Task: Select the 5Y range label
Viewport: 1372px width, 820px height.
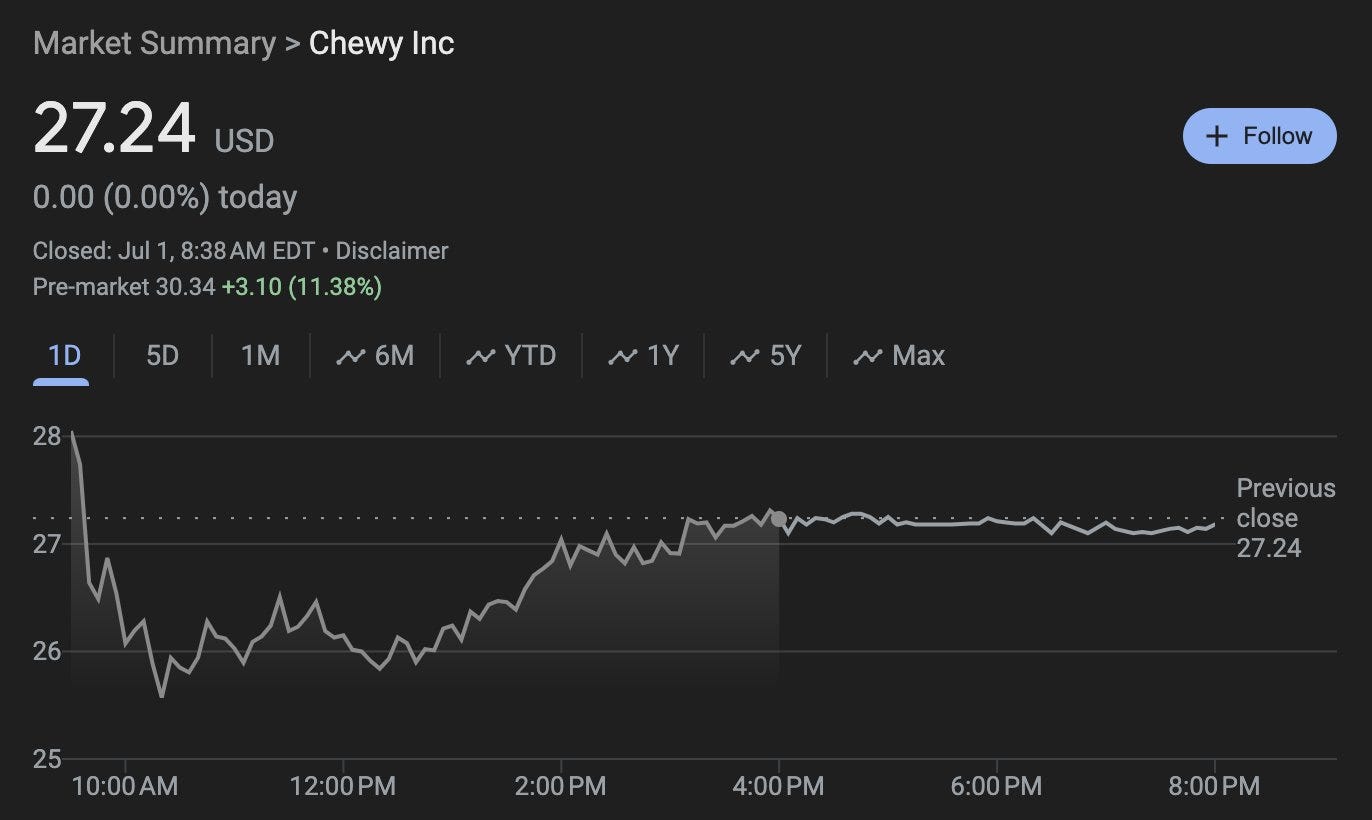Action: pos(786,356)
